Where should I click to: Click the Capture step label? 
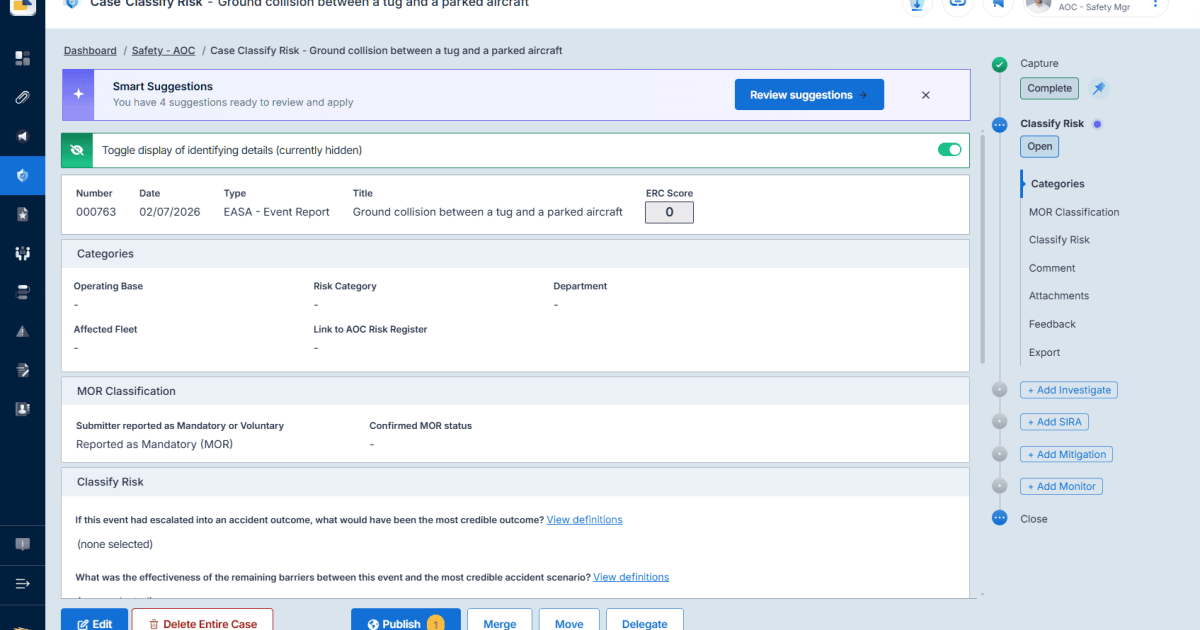[1039, 63]
